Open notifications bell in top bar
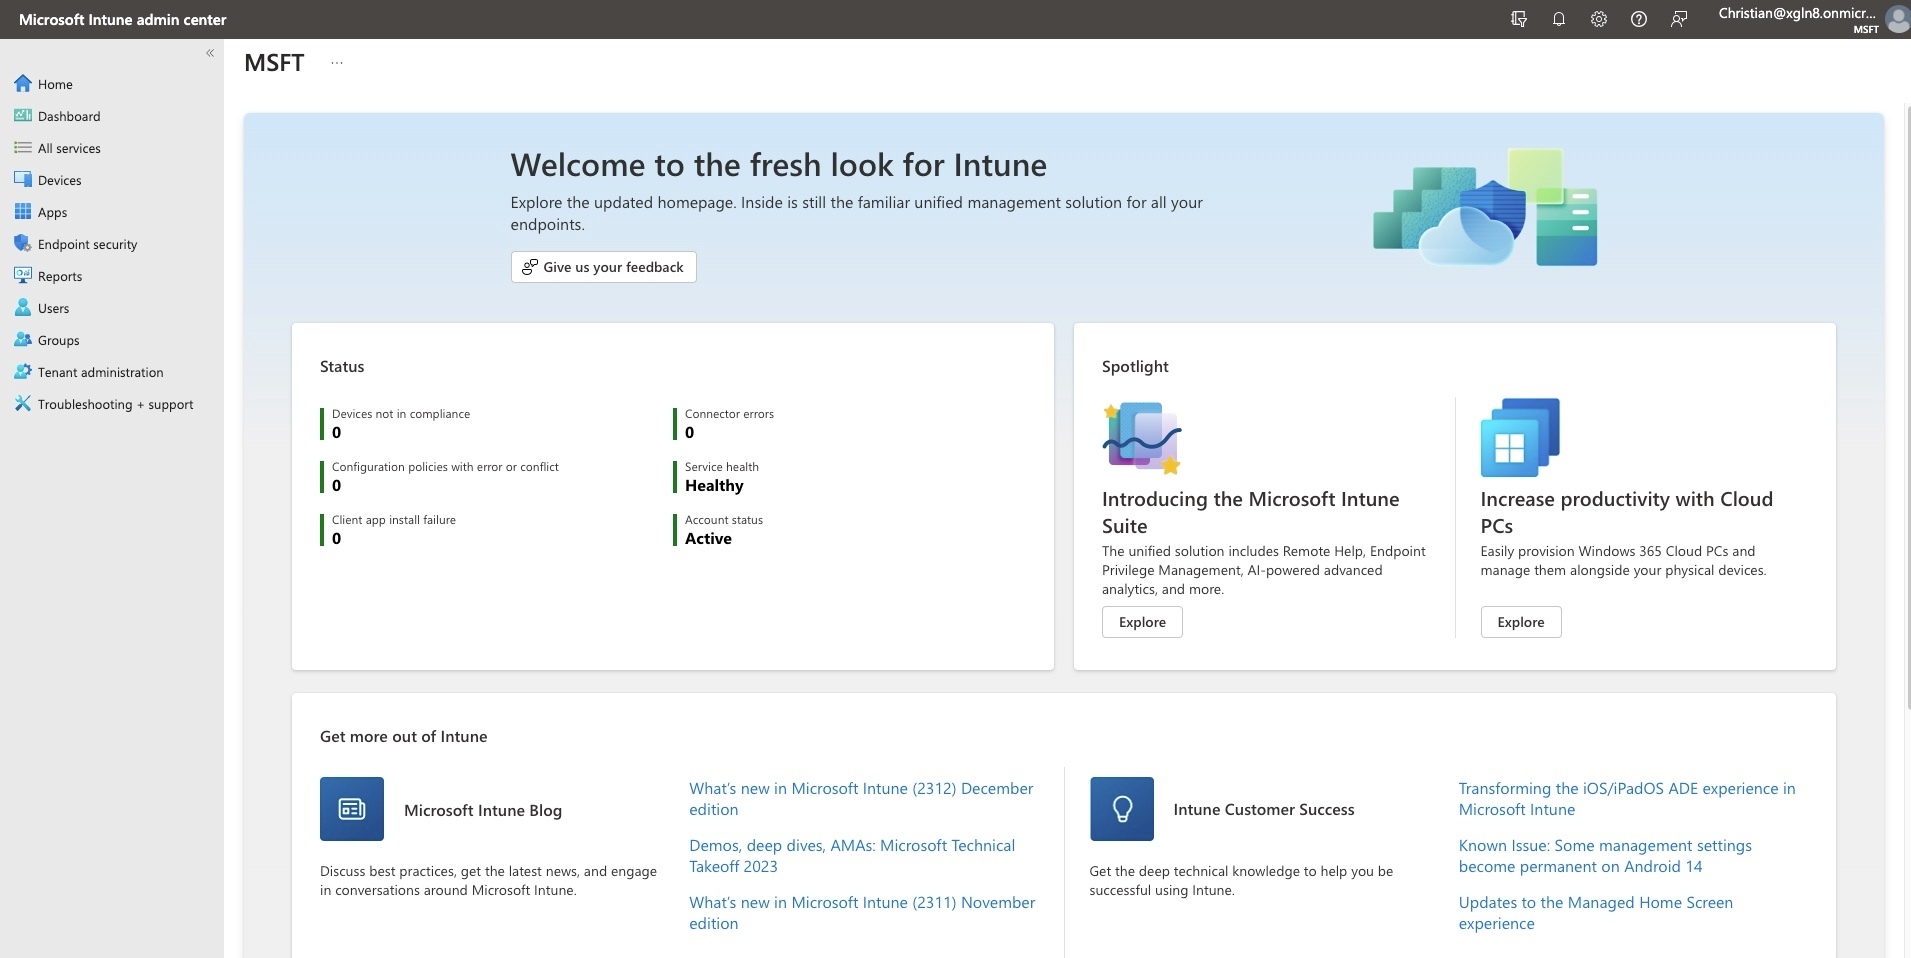This screenshot has height=958, width=1911. (x=1559, y=19)
